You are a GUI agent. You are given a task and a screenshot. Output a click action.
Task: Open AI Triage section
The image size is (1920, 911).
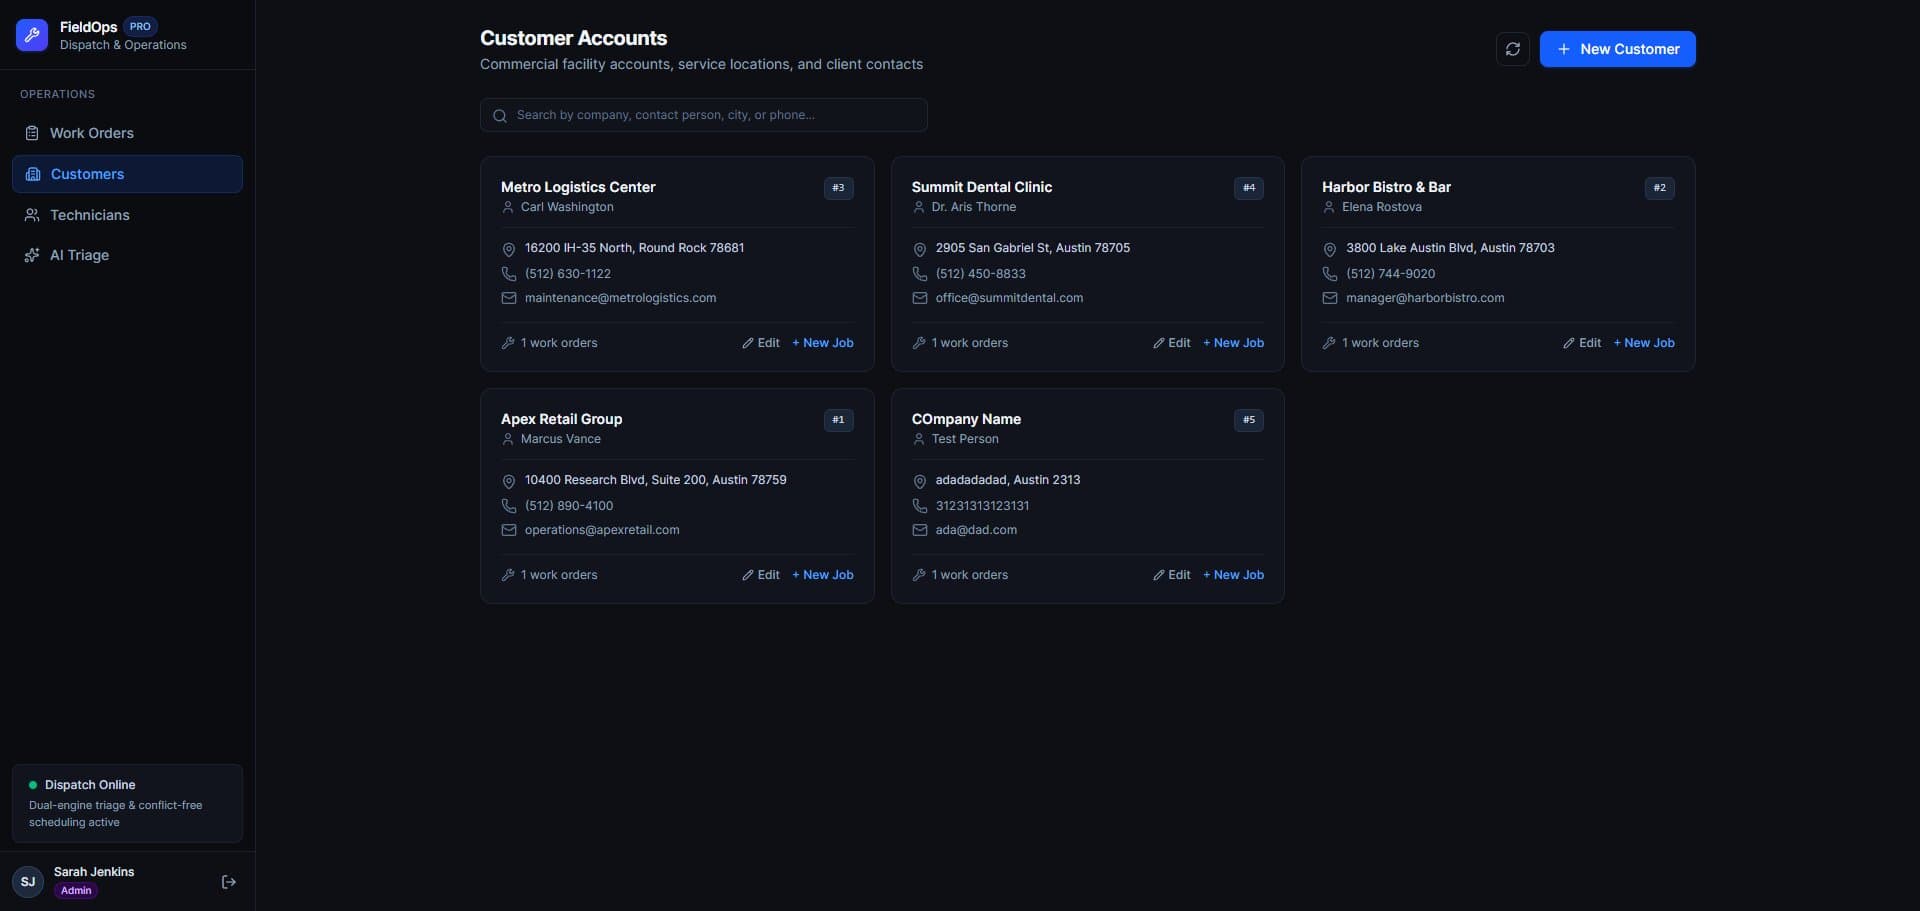tap(127, 255)
